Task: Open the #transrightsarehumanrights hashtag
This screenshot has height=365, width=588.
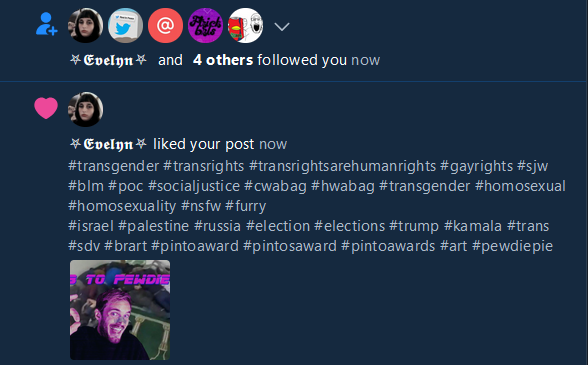Action: [342, 166]
